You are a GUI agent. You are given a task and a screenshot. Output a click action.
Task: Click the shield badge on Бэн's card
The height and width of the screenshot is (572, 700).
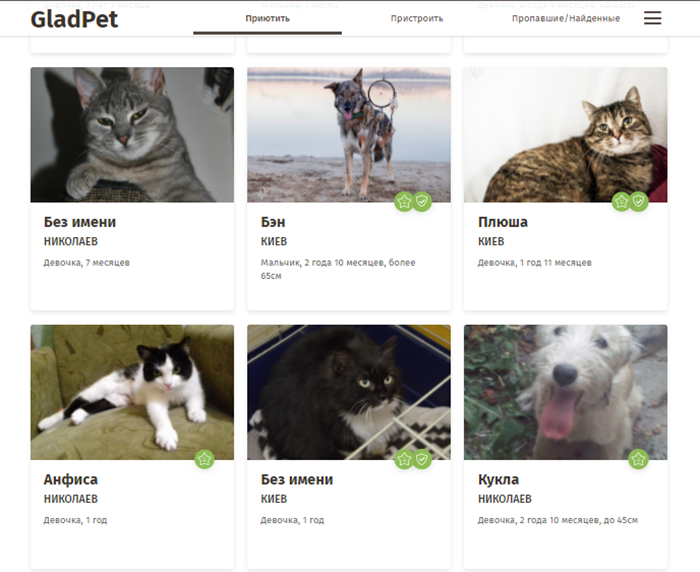pyautogui.click(x=422, y=202)
